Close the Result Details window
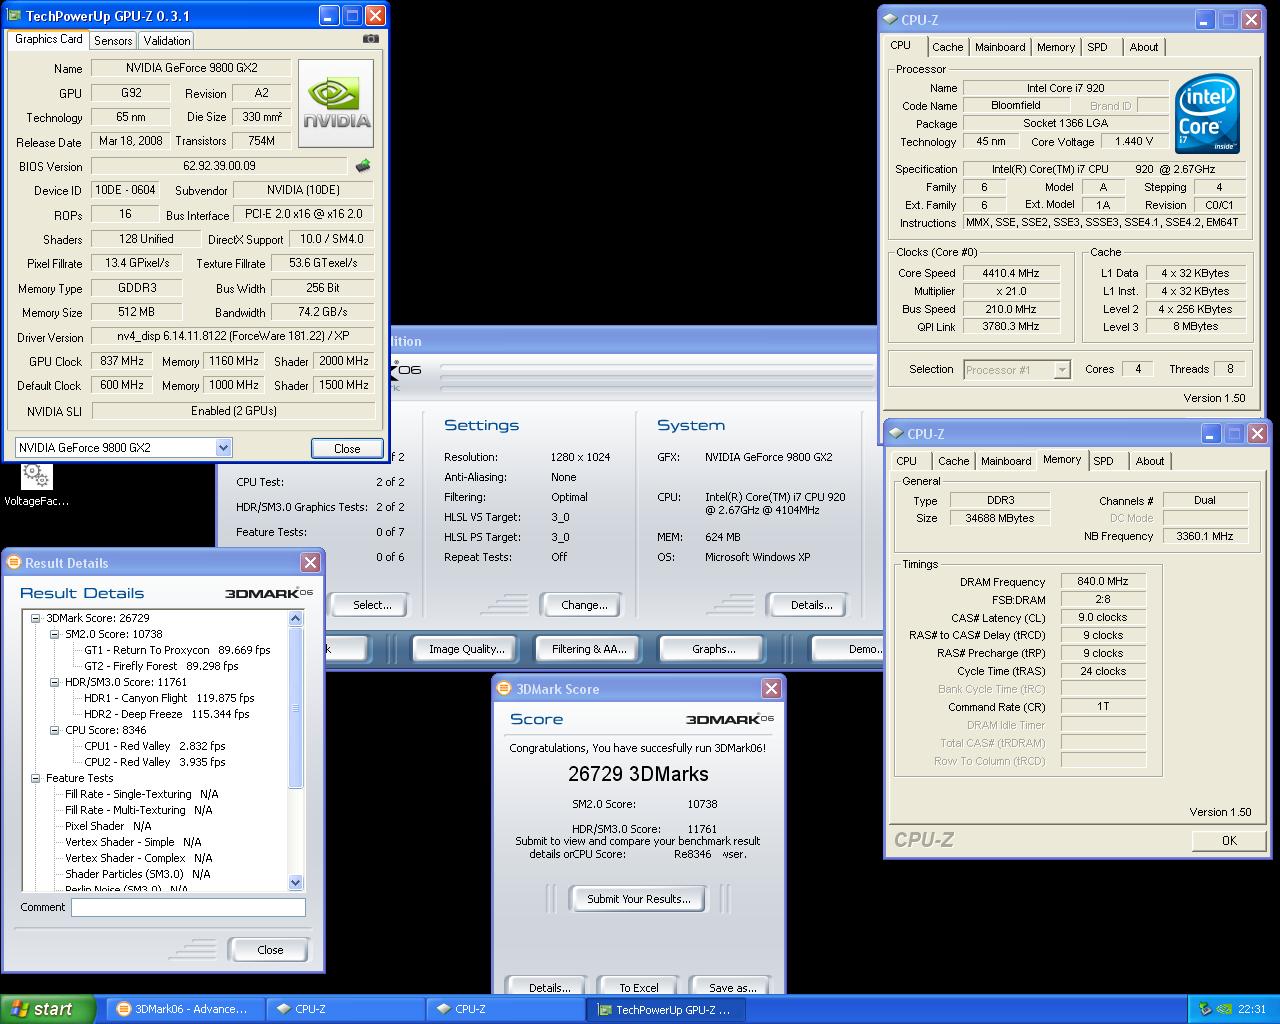Screen dimensions: 1280x1024 [310, 563]
